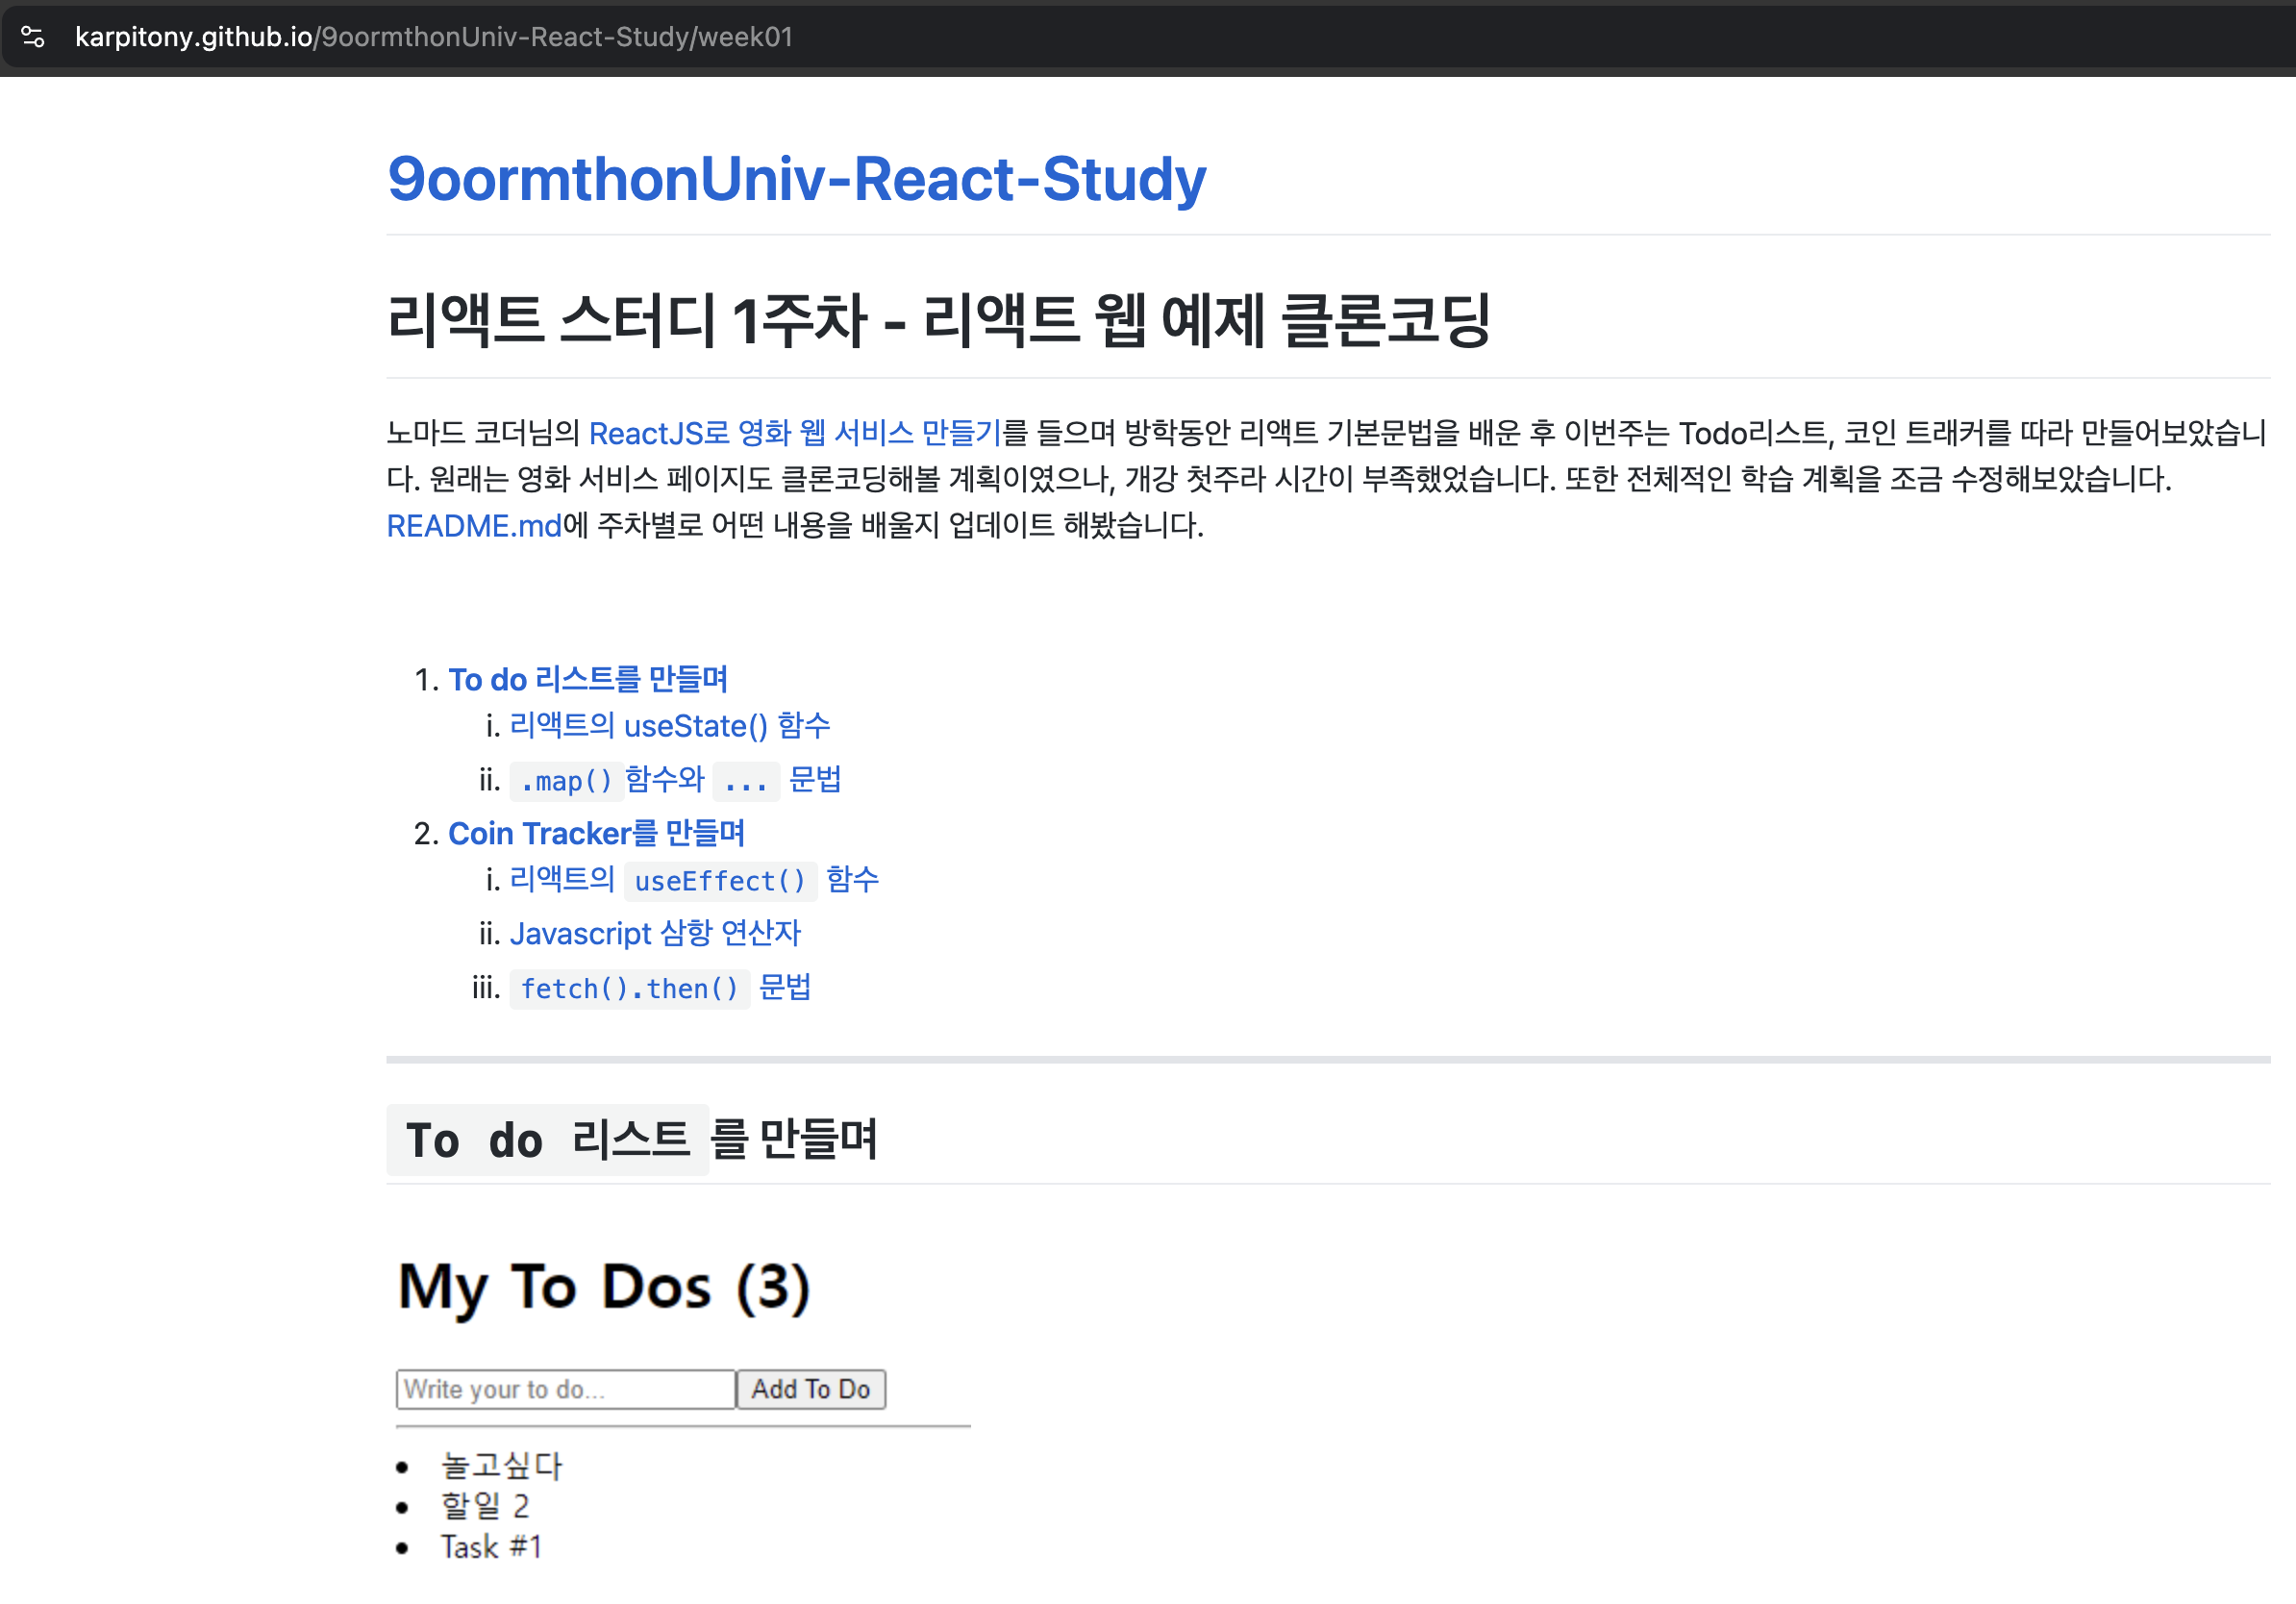Open the ReactJS로 영화 웹 서비스 만들기 link

click(794, 433)
